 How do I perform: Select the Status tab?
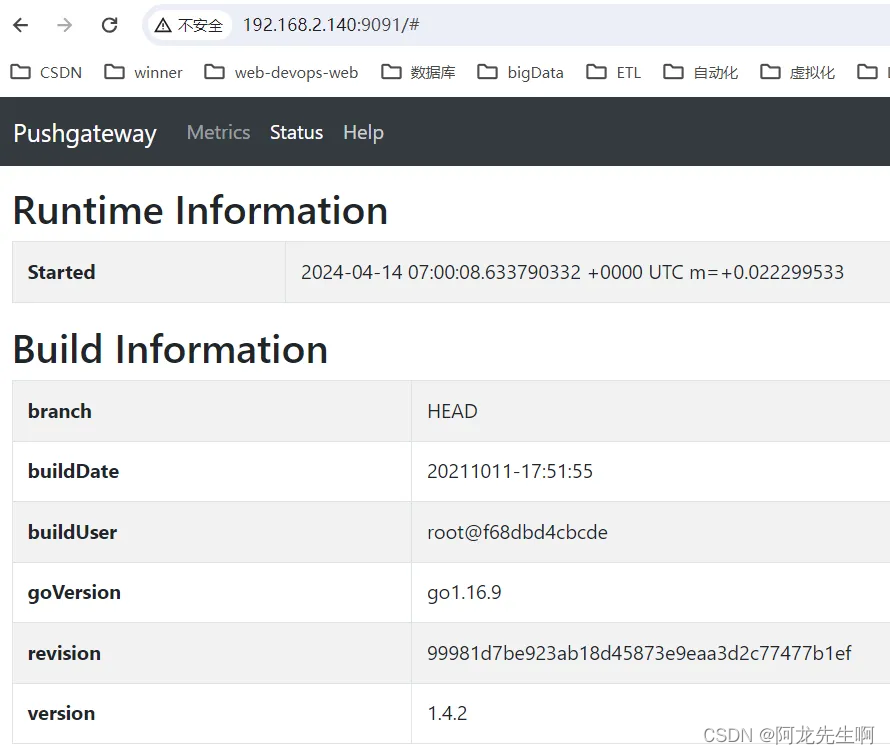296,132
